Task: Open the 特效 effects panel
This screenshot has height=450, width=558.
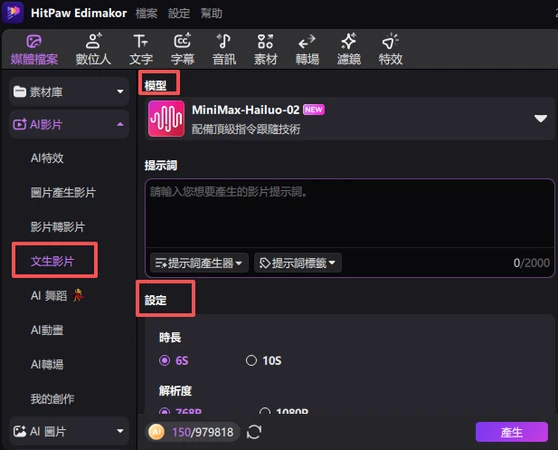Action: click(x=390, y=50)
